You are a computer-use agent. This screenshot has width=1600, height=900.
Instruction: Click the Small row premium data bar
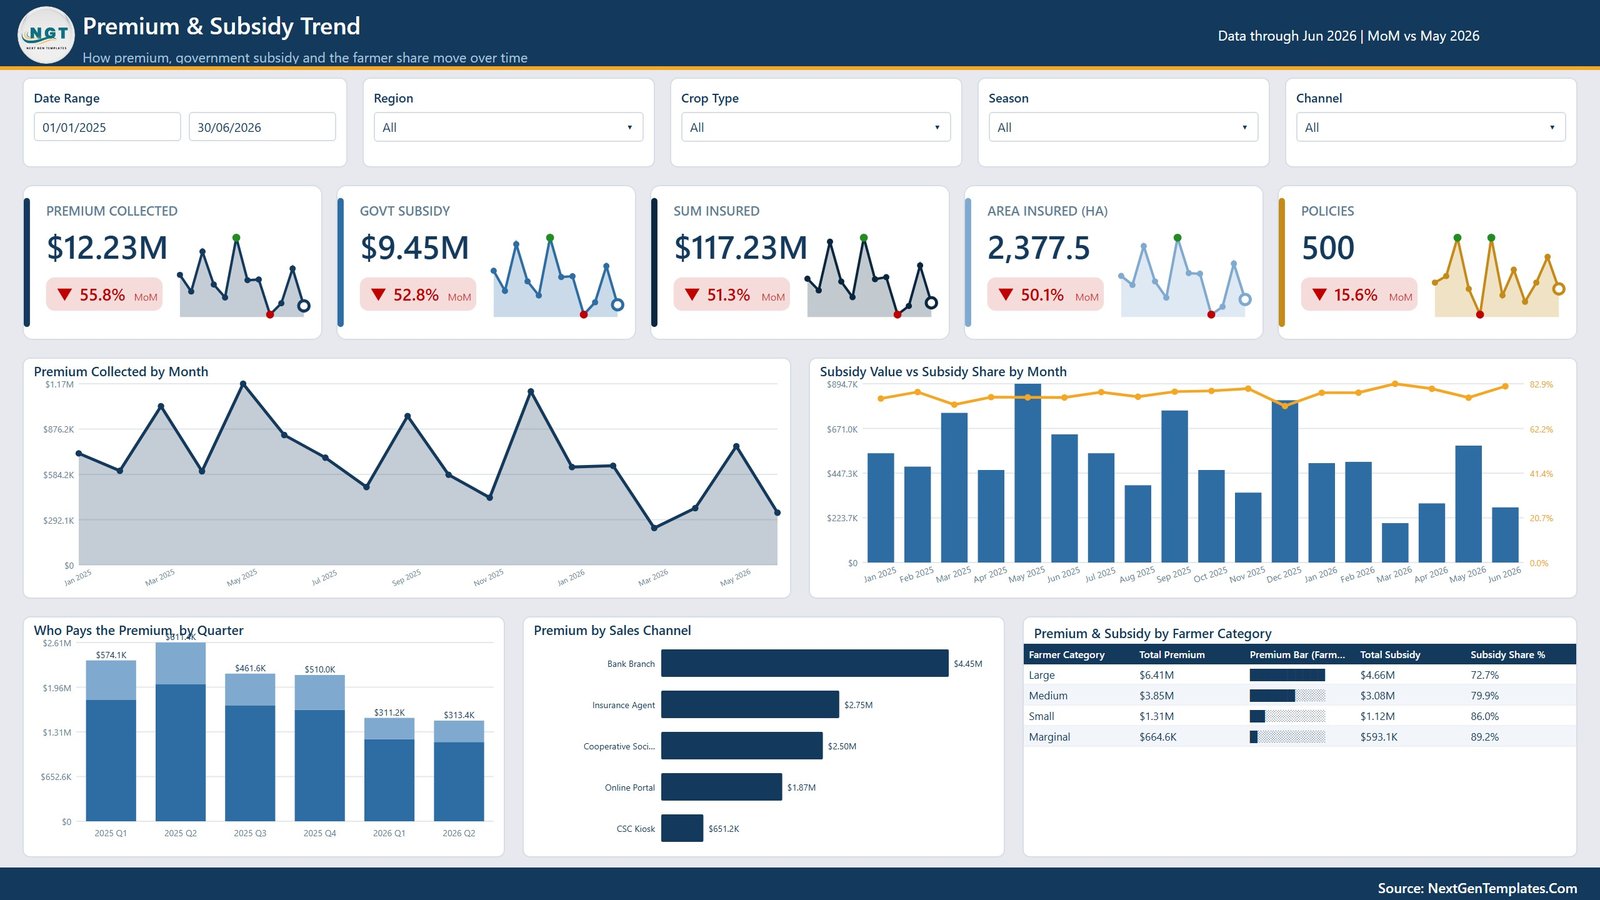click(1288, 716)
